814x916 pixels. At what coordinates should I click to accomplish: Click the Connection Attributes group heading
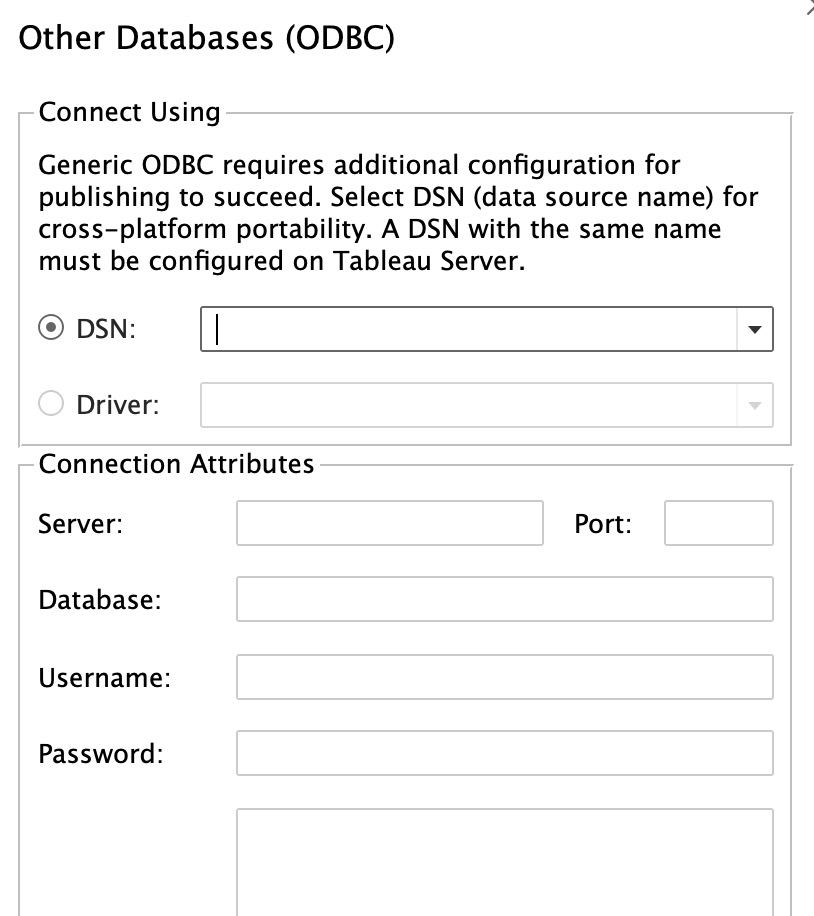click(x=176, y=464)
